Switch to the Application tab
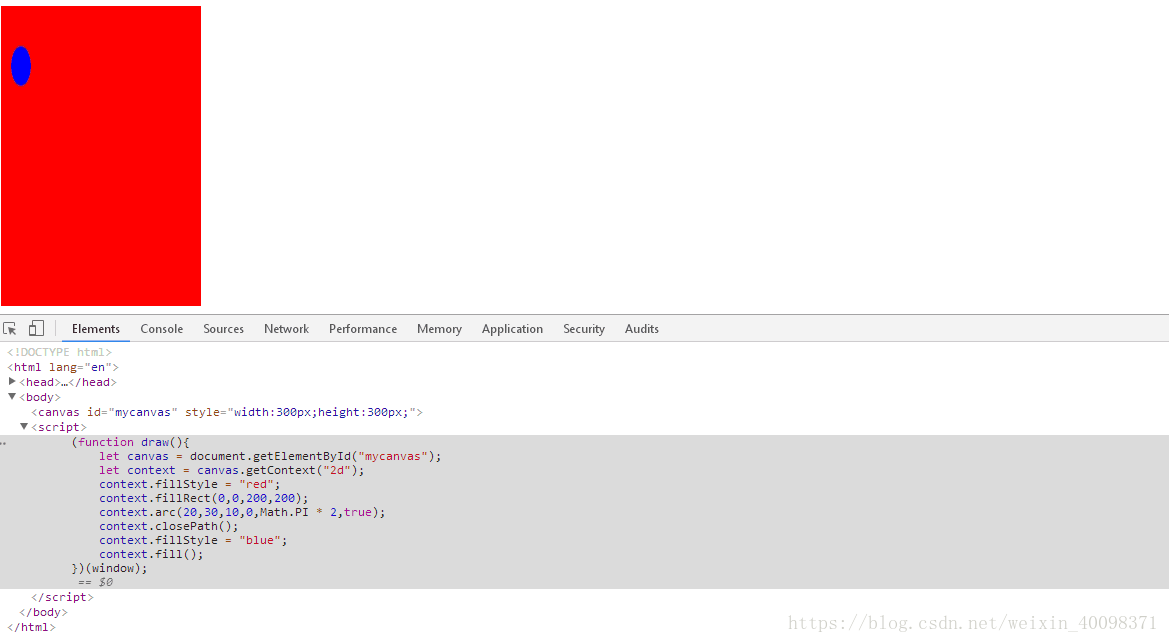 pos(512,329)
